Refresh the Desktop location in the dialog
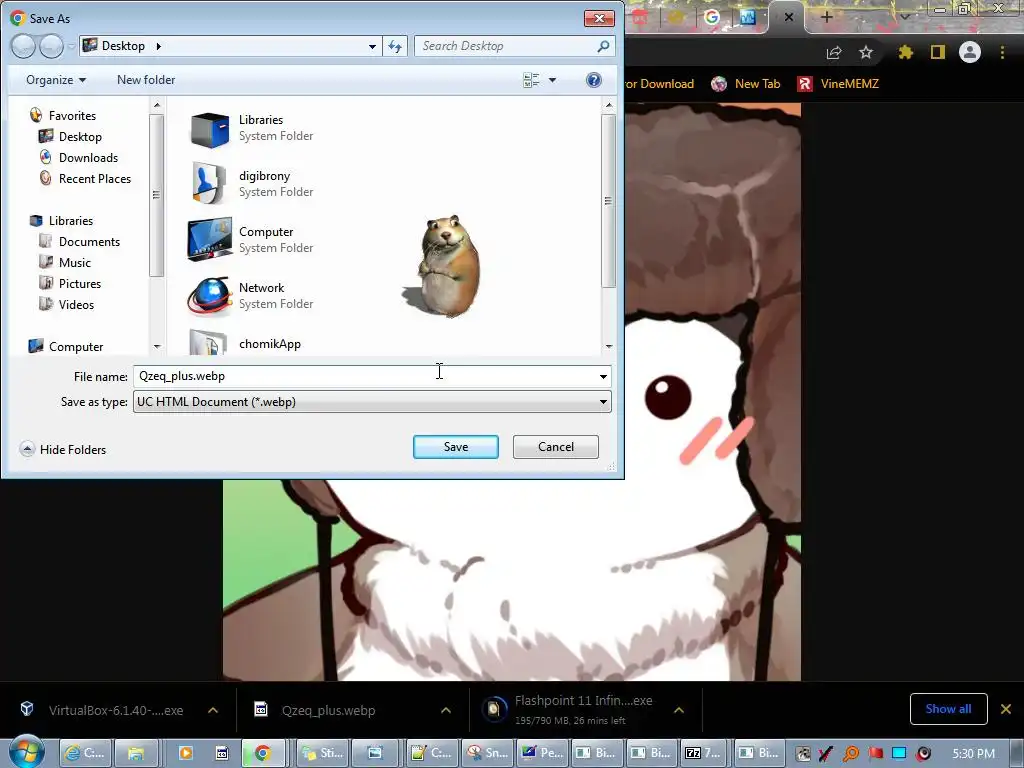 pos(395,46)
